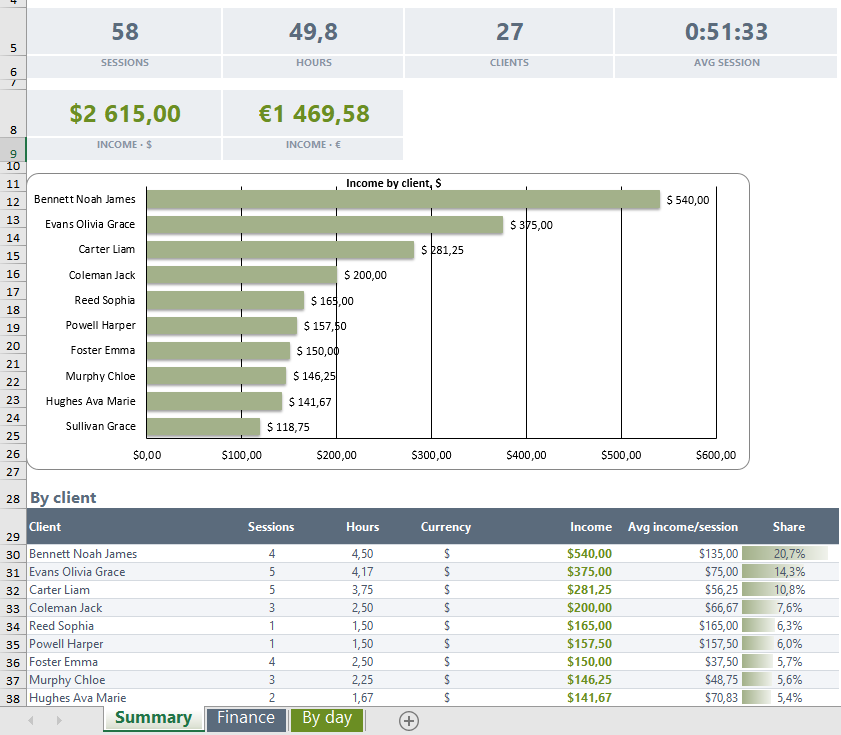Click the Income column header
This screenshot has width=841, height=735.
click(x=591, y=527)
